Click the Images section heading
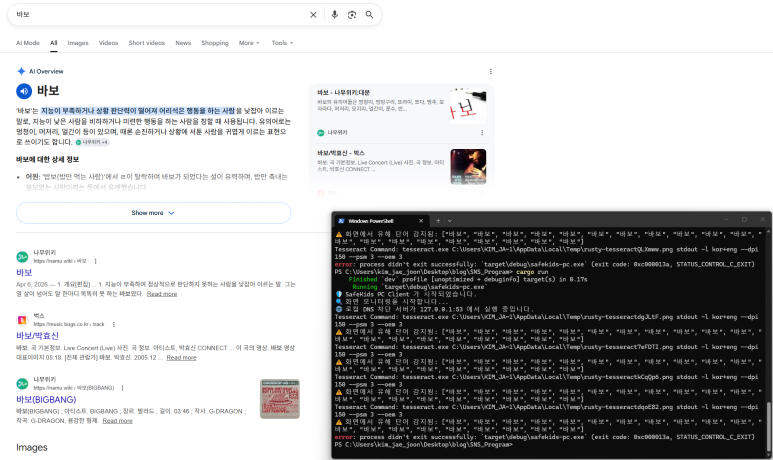The width and height of the screenshot is (773, 460). (32, 448)
